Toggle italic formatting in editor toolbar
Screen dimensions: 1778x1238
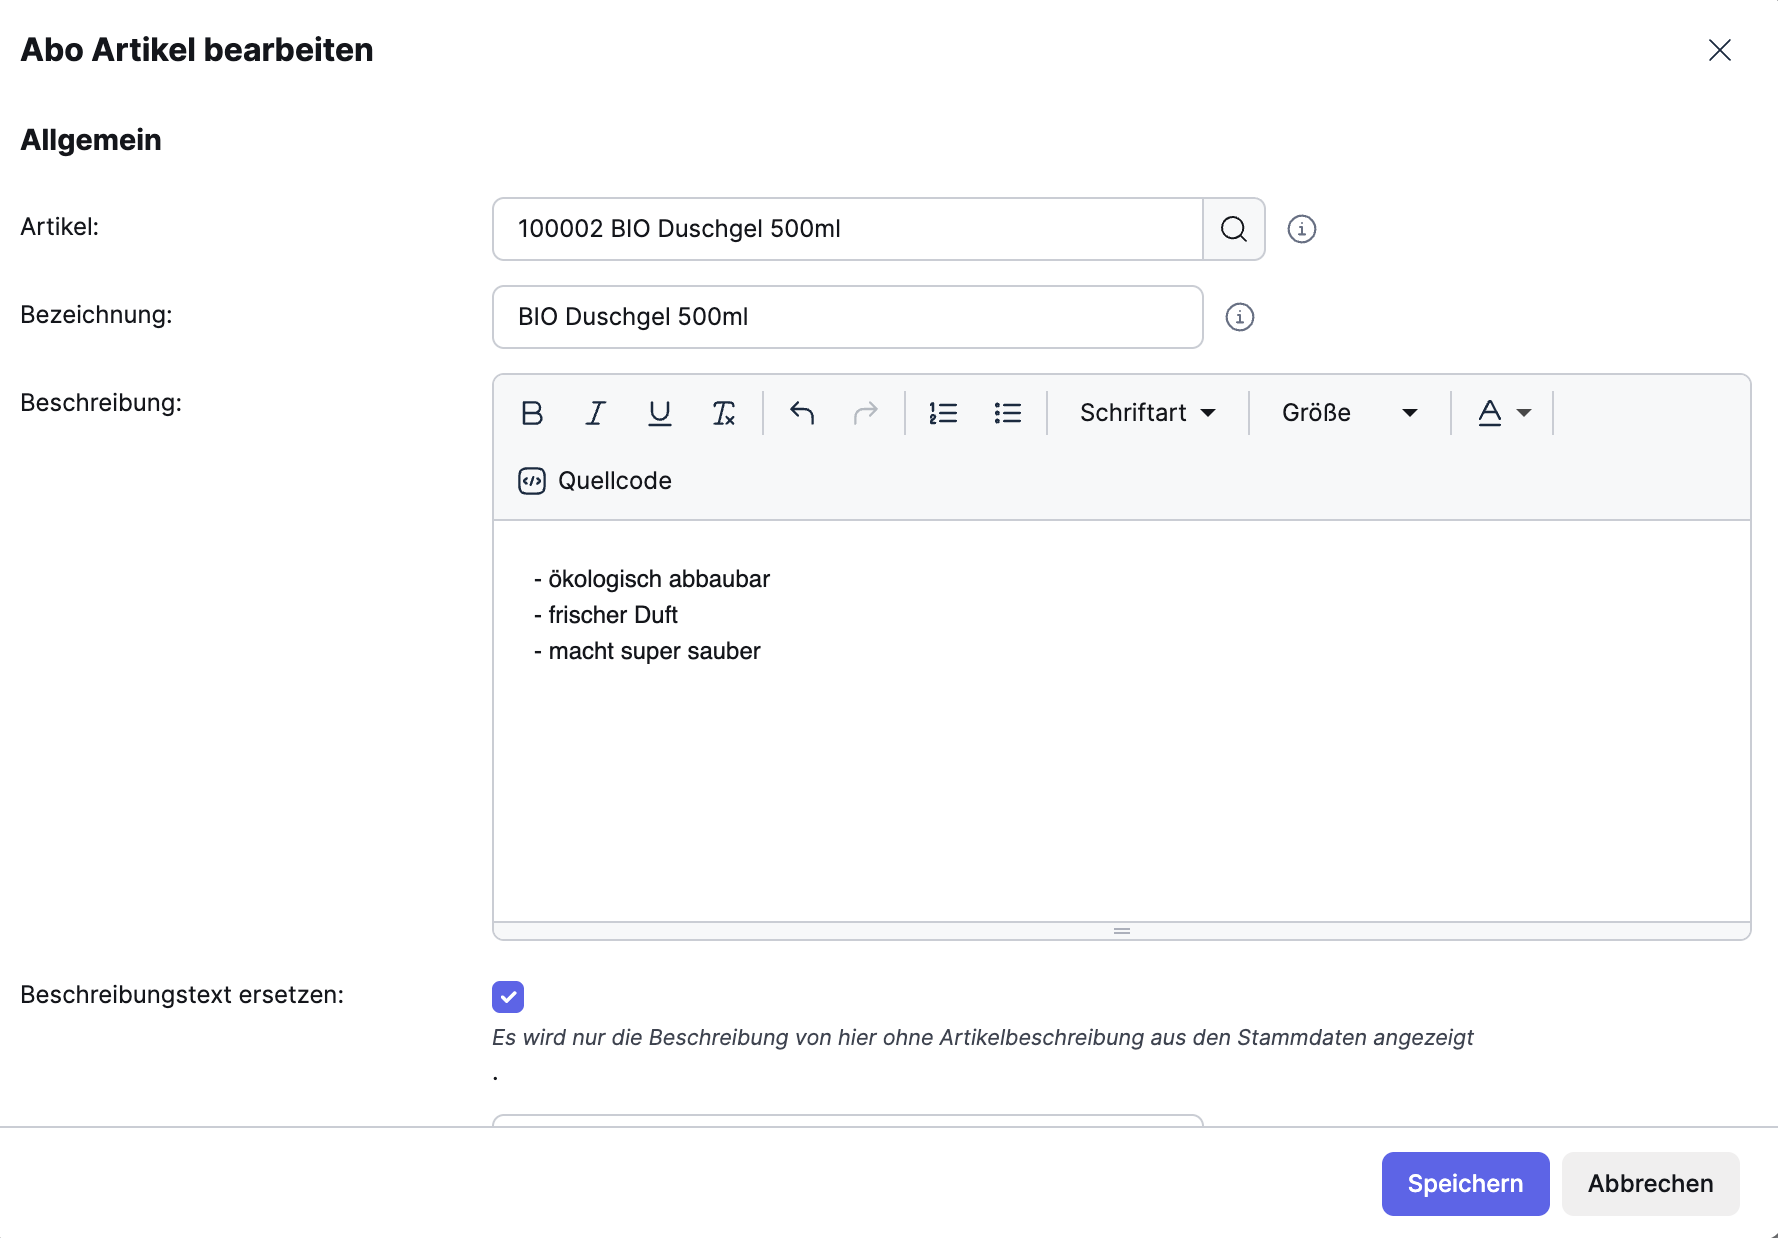pos(596,413)
